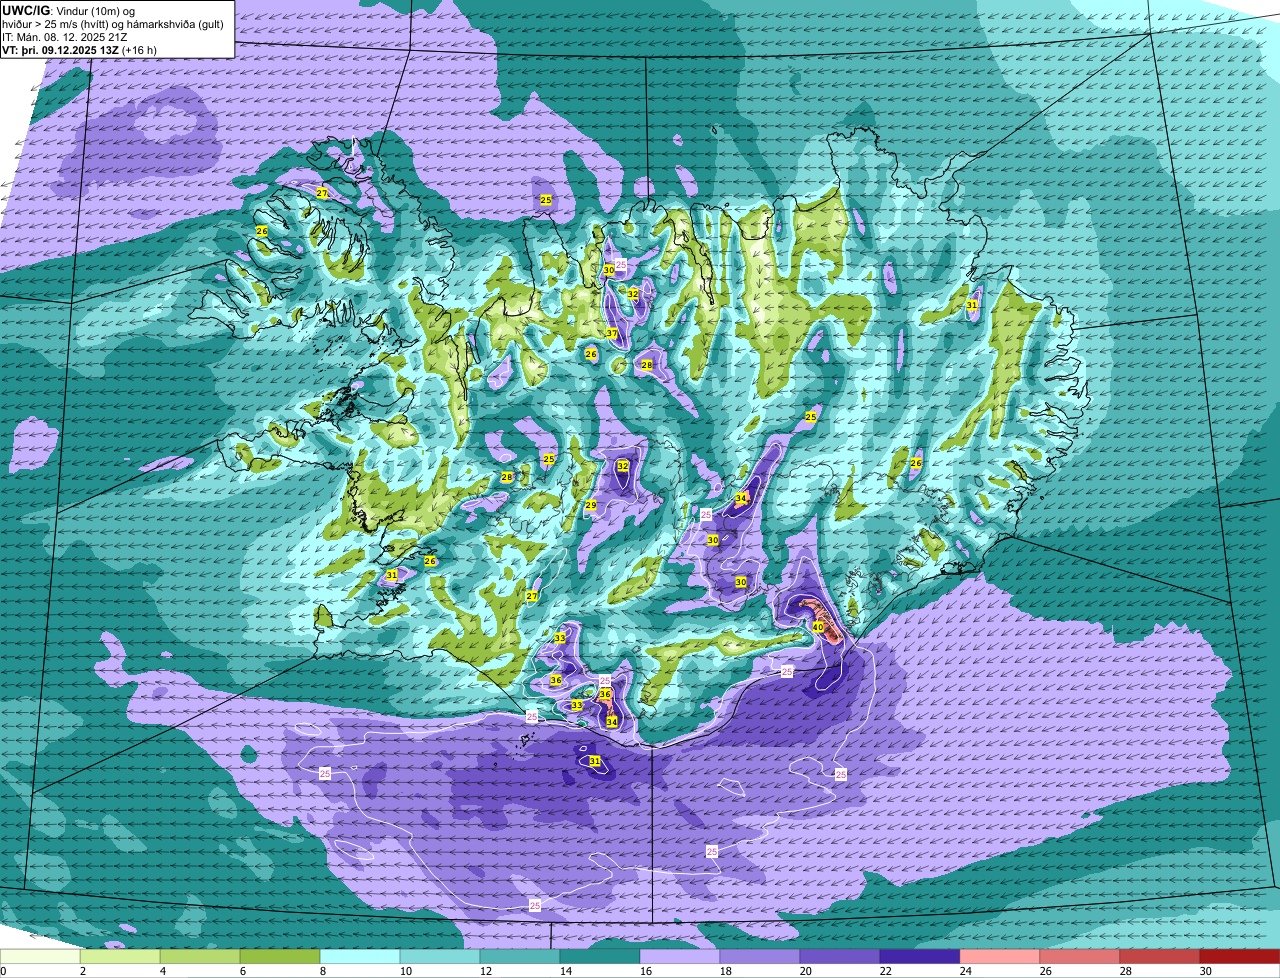This screenshot has height=978, width=1280.
Task: Click the teal legend swatch between 12 and 14
Action: [520, 957]
